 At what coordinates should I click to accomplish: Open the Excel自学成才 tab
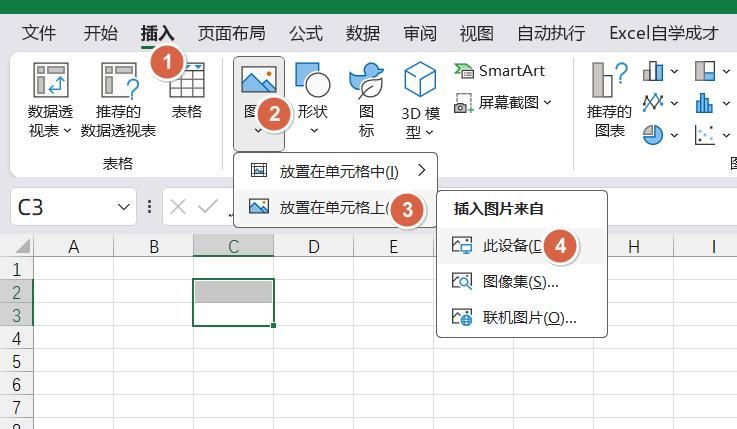pos(664,33)
